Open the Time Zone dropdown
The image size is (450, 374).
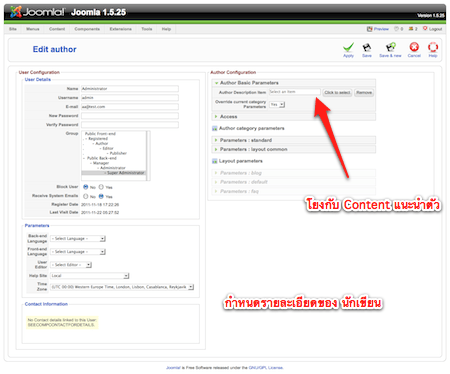(x=122, y=287)
